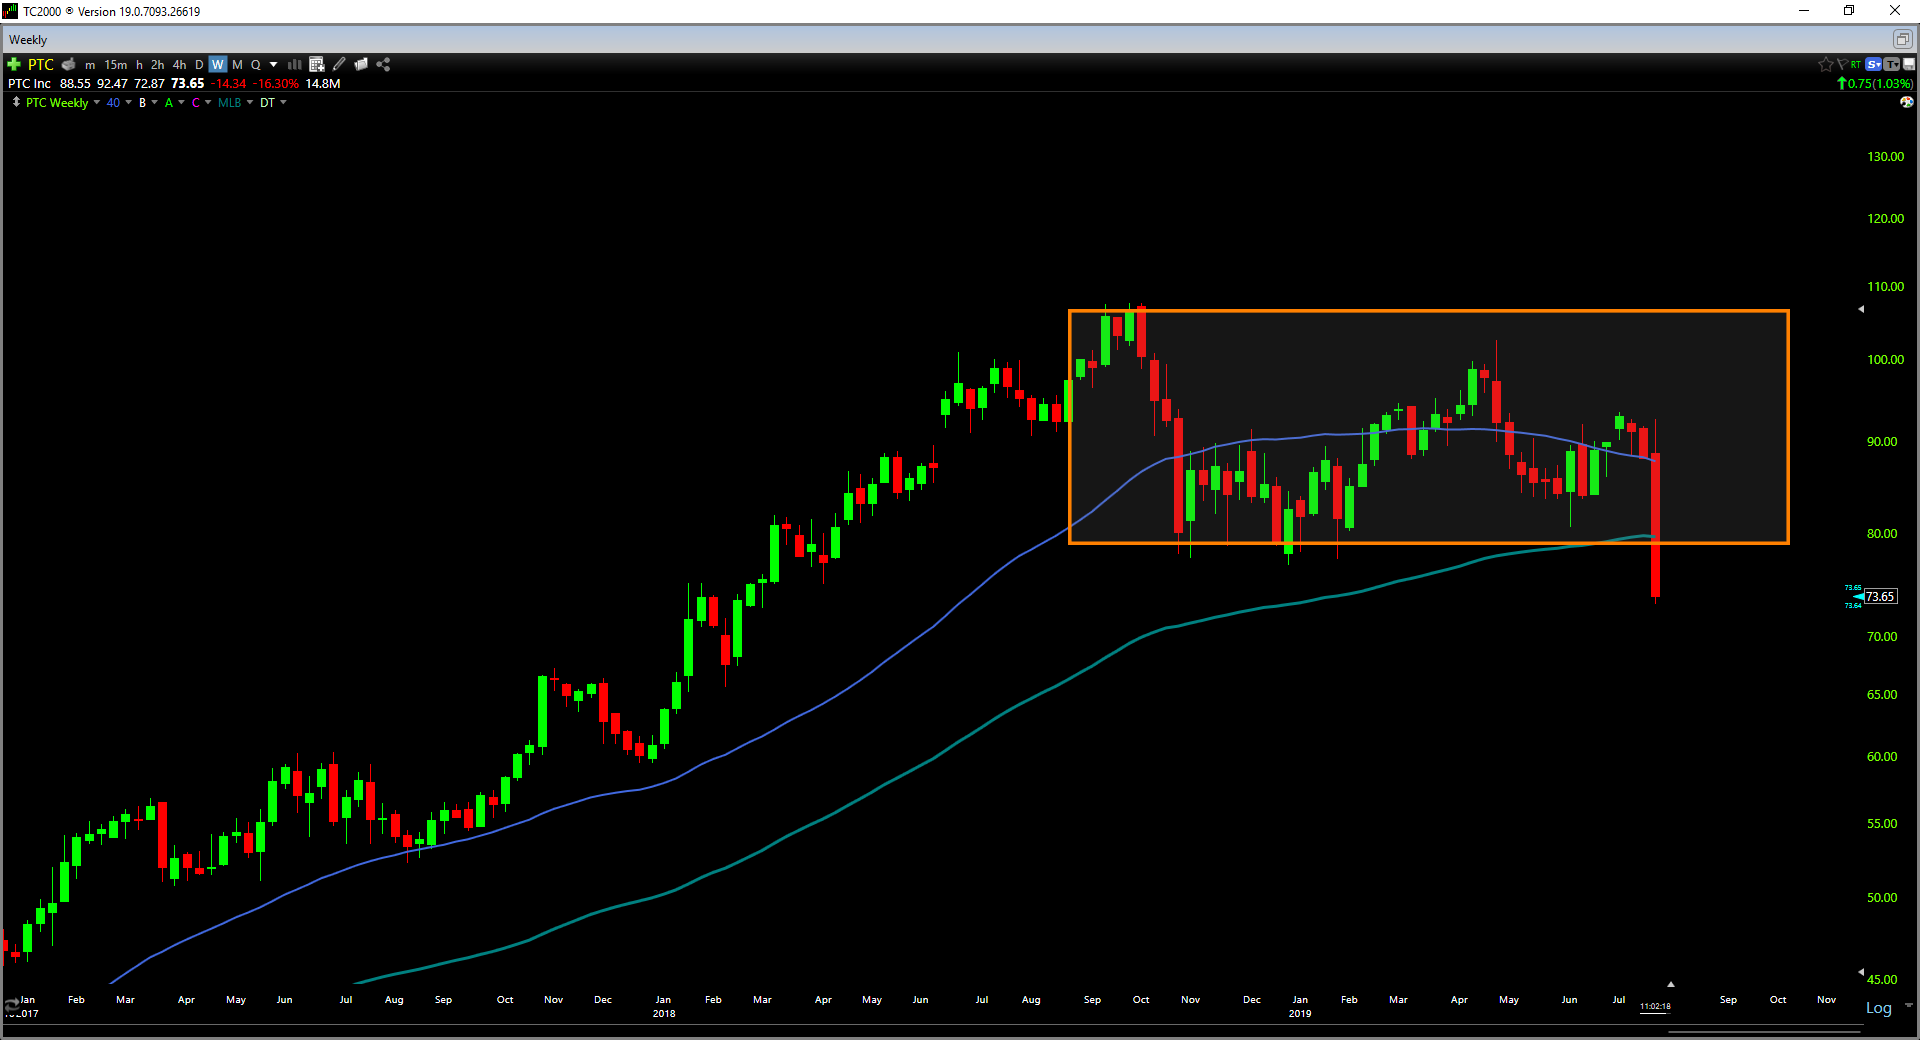Click the PTC Inc company name
The width and height of the screenshot is (1920, 1040).
tap(30, 84)
